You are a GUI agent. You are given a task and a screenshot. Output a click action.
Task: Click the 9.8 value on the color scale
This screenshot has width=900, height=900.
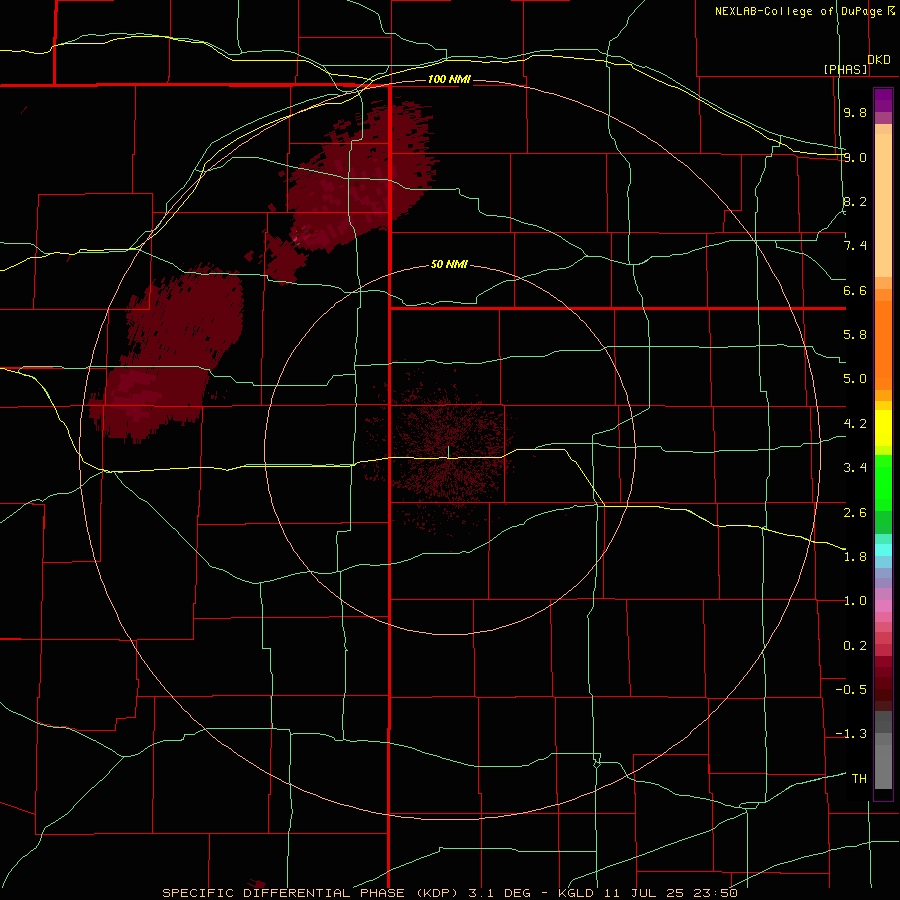855,112
